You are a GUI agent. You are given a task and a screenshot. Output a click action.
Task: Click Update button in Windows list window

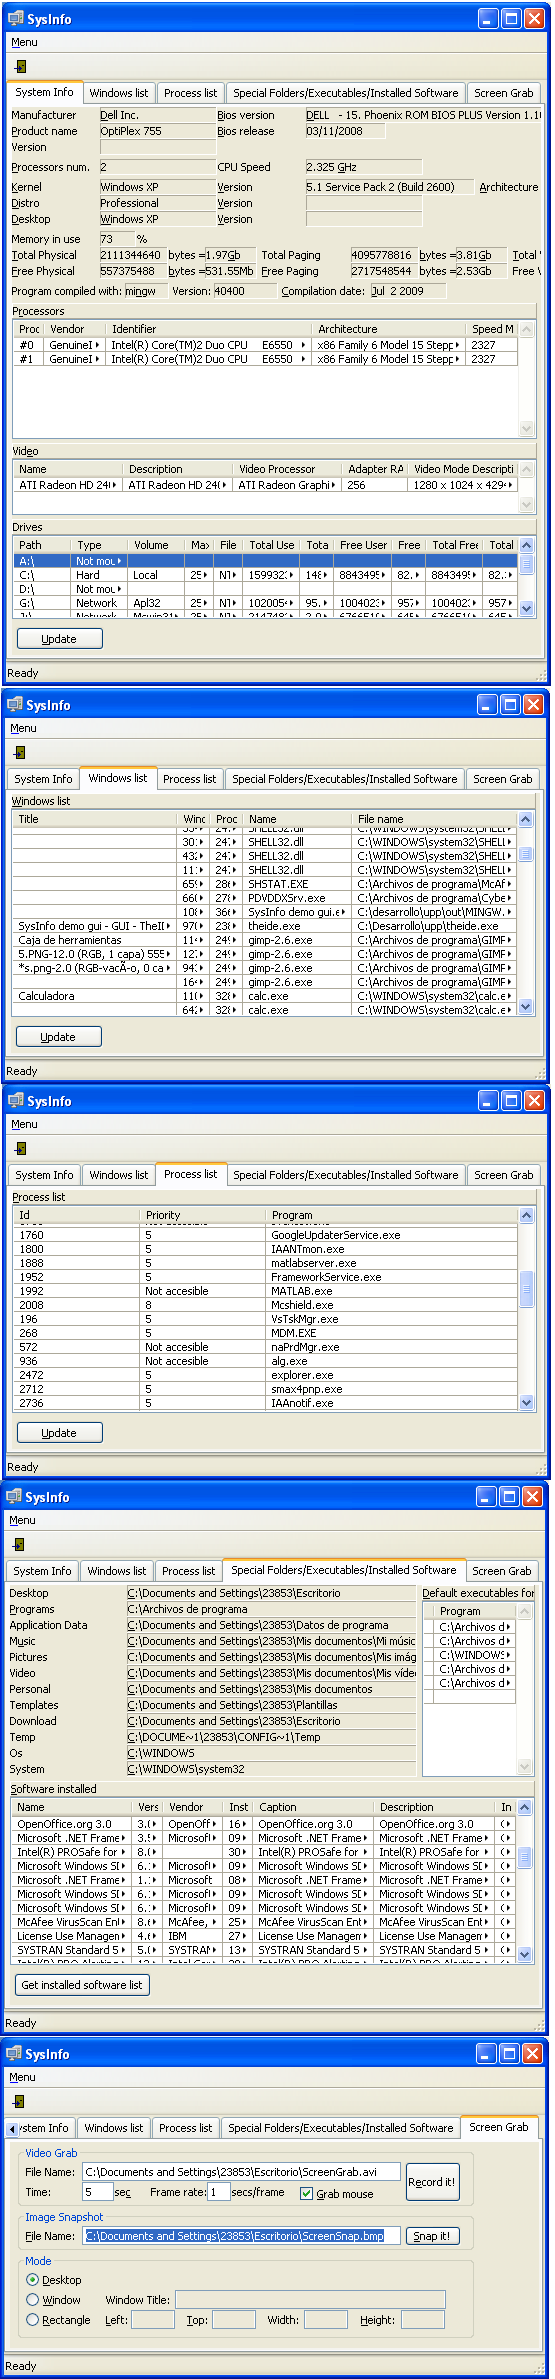coord(58,1037)
